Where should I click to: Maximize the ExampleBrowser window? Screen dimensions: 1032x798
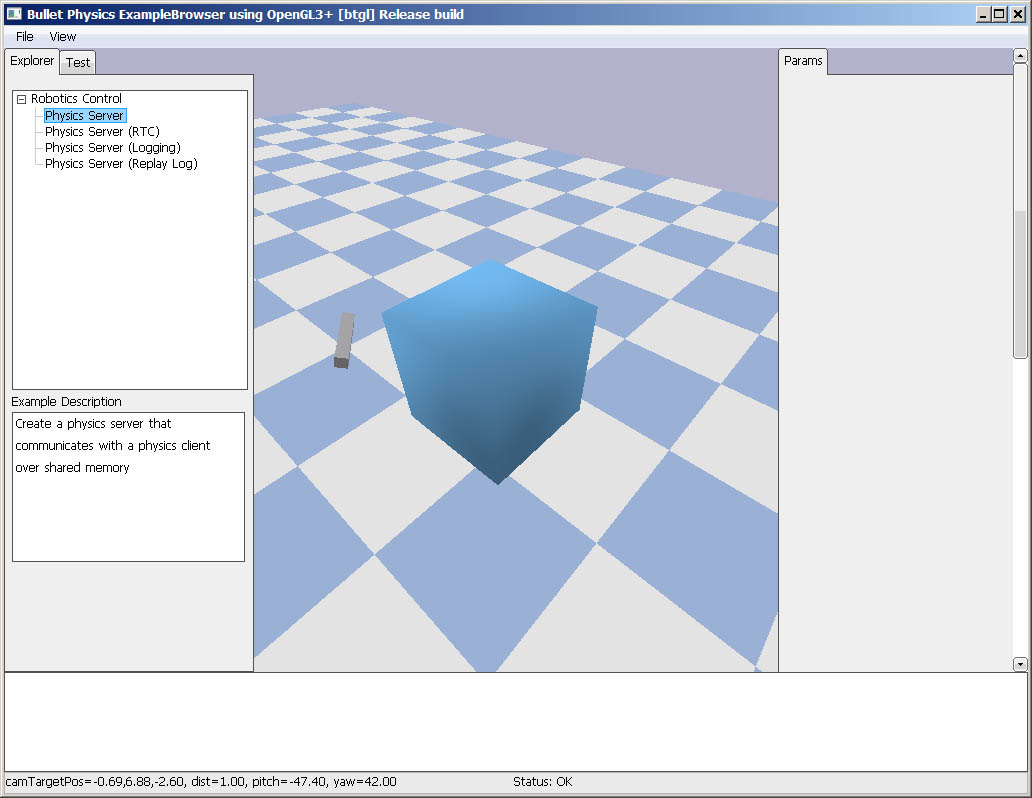(999, 14)
